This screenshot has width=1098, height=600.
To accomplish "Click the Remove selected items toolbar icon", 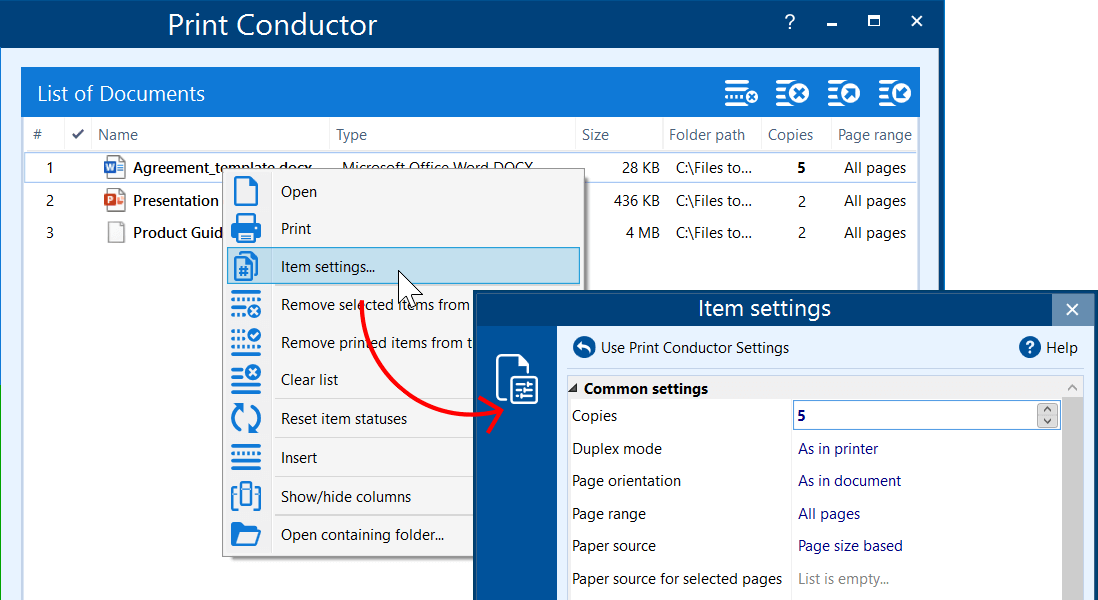I will pyautogui.click(x=741, y=94).
